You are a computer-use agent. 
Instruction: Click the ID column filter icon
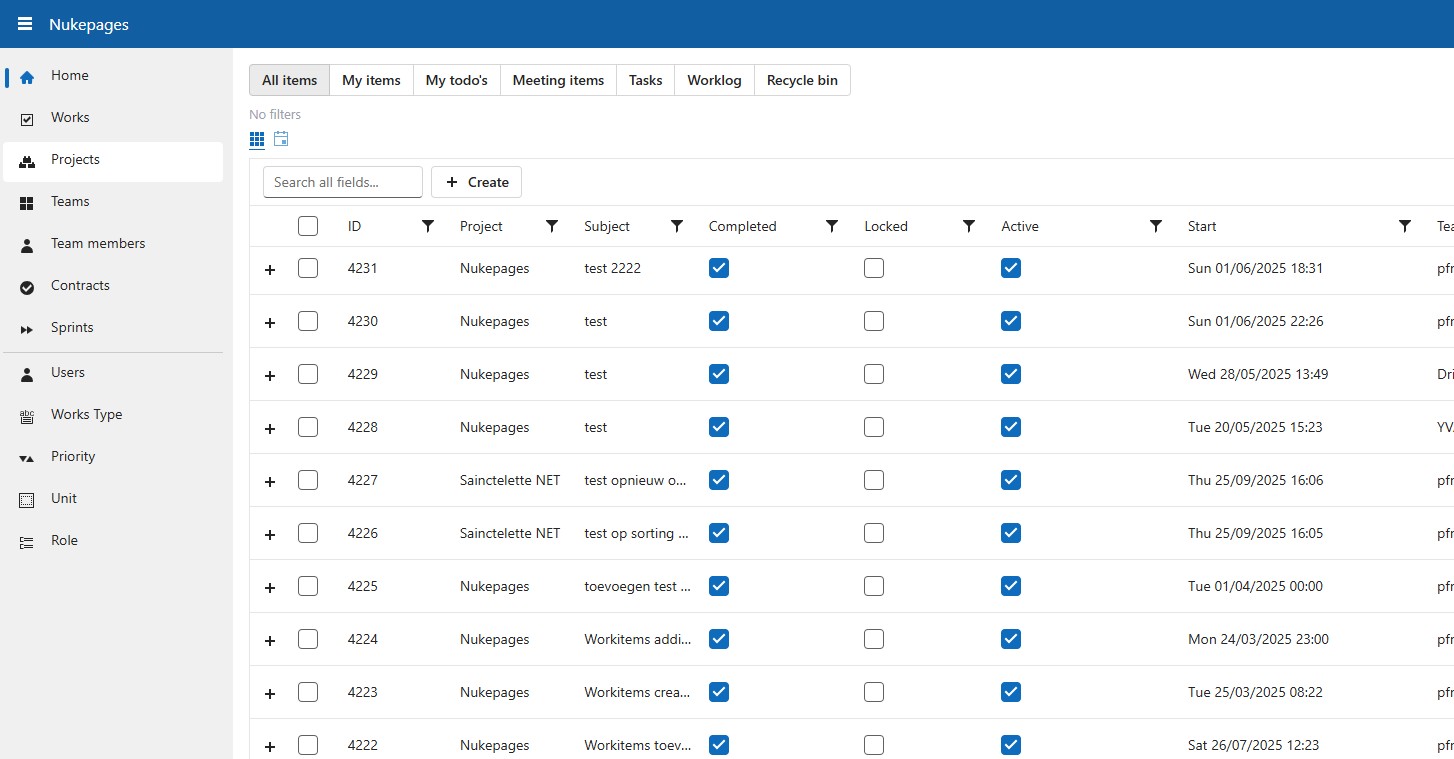[428, 227]
